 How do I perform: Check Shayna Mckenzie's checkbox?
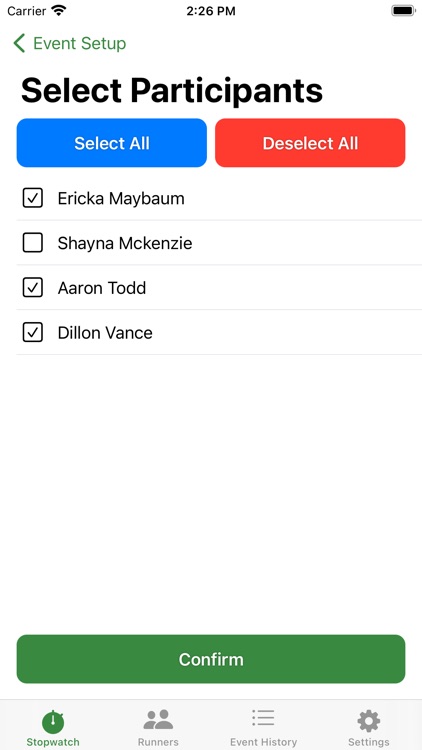tap(33, 243)
